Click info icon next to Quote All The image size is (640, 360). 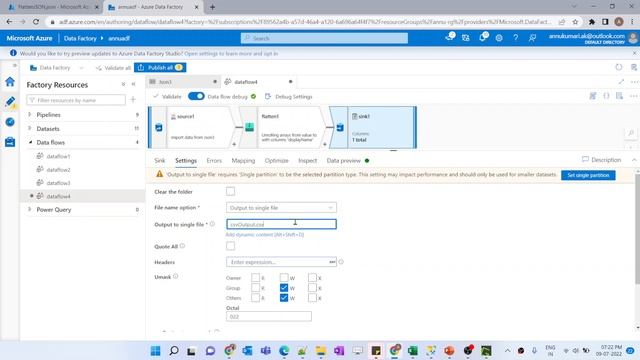click(x=182, y=246)
